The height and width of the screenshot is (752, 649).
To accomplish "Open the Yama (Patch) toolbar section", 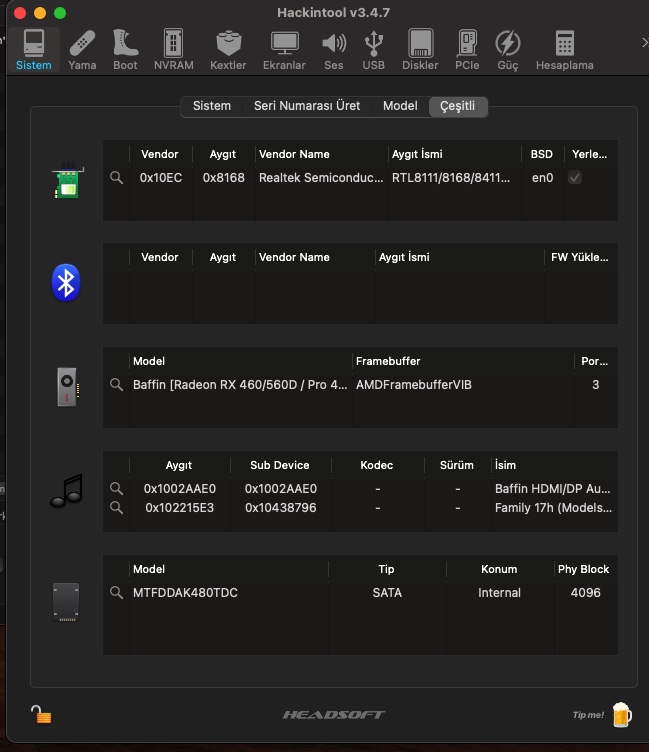I will [x=82, y=49].
